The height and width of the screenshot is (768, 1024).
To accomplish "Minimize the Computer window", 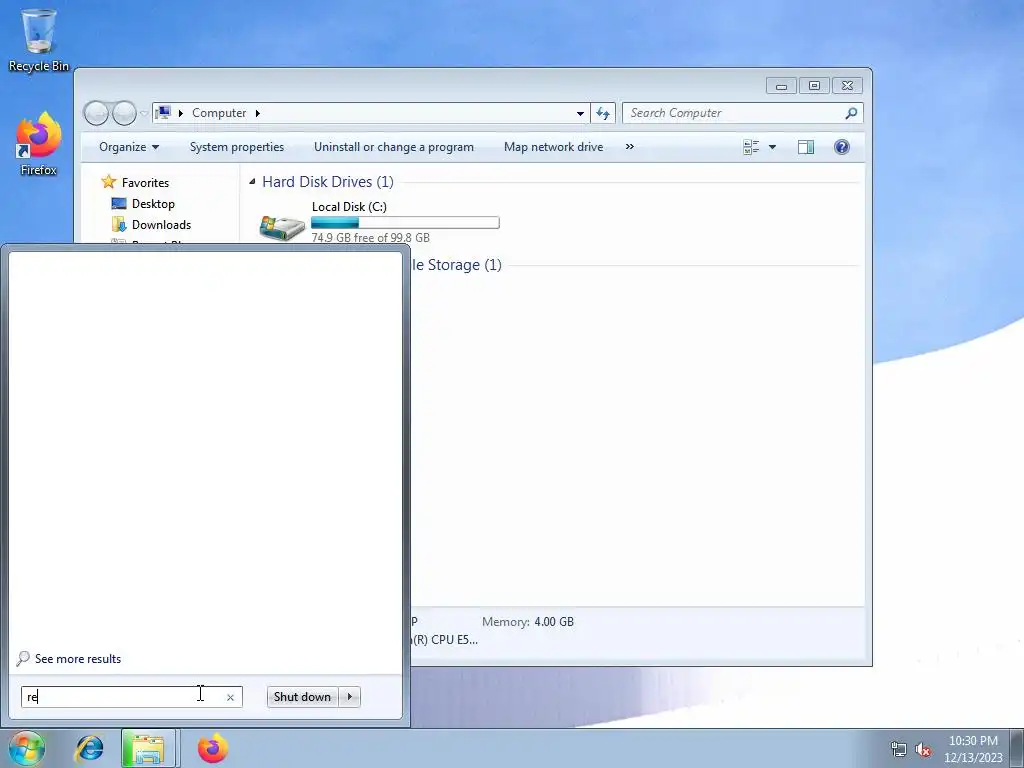I will point(781,86).
